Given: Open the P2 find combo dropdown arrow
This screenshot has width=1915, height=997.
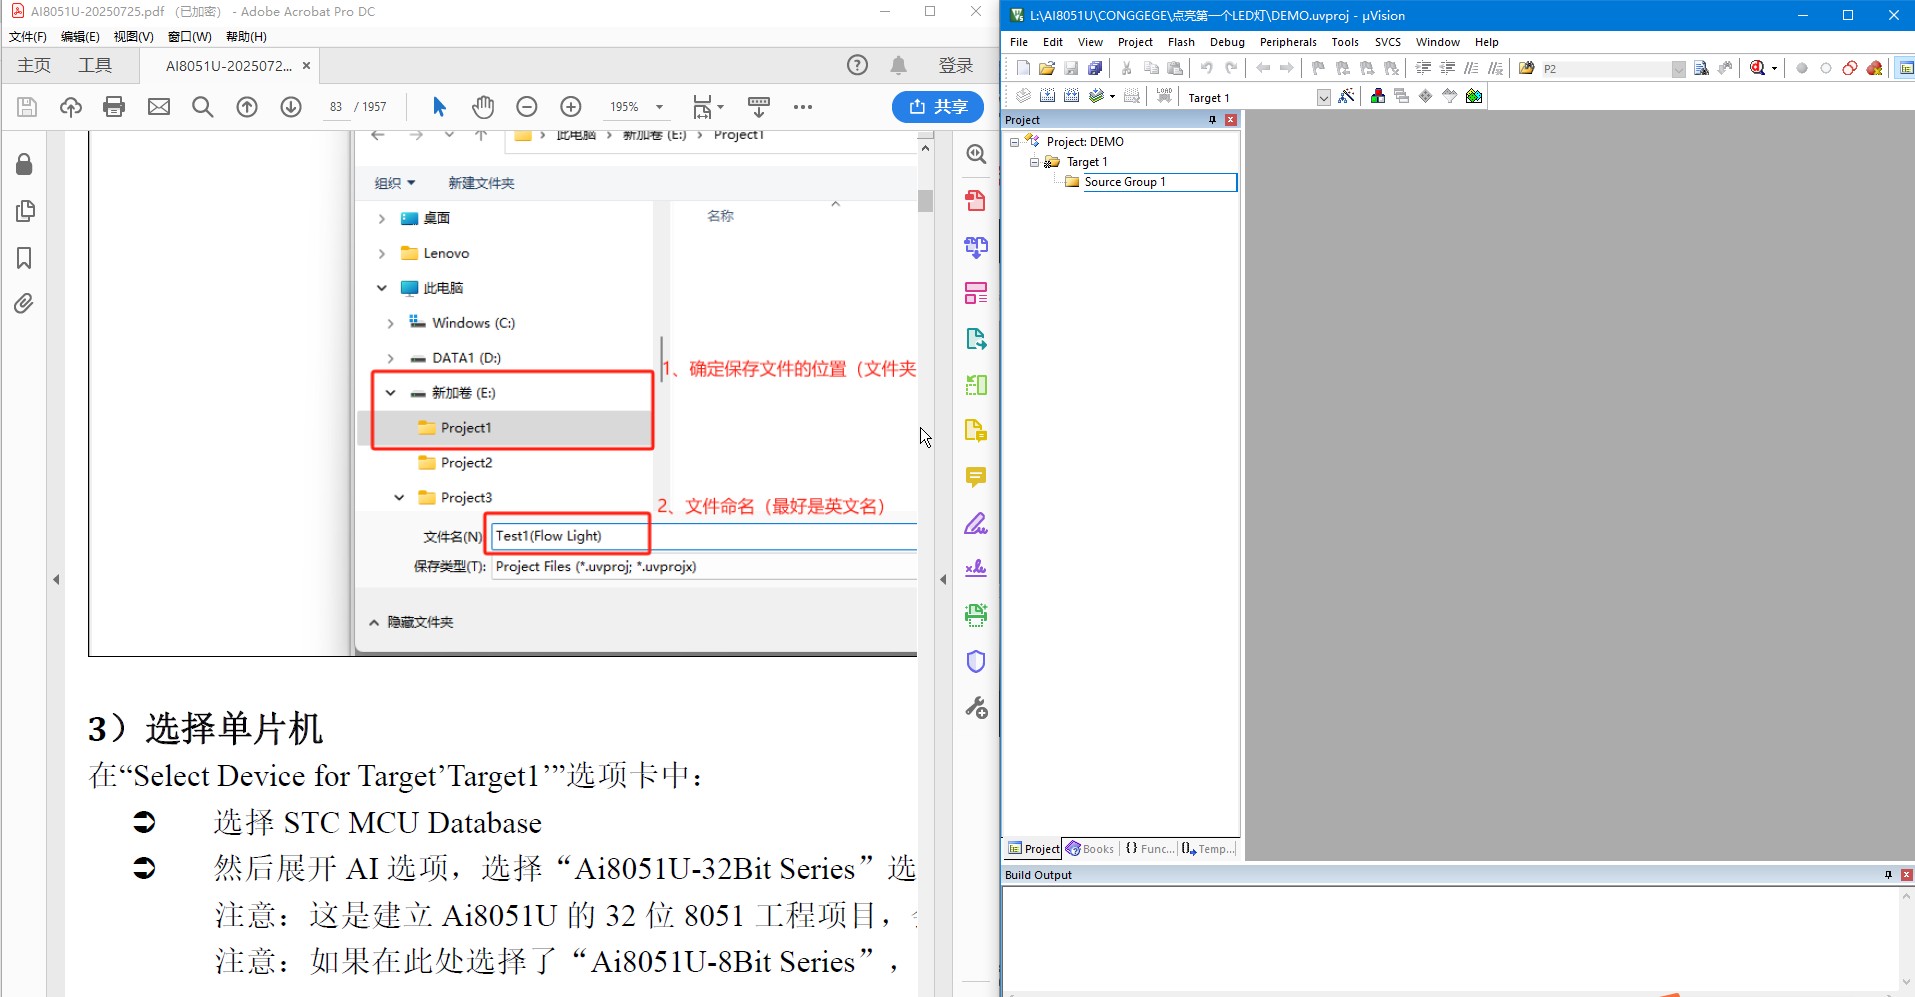Looking at the screenshot, I should click(1679, 69).
